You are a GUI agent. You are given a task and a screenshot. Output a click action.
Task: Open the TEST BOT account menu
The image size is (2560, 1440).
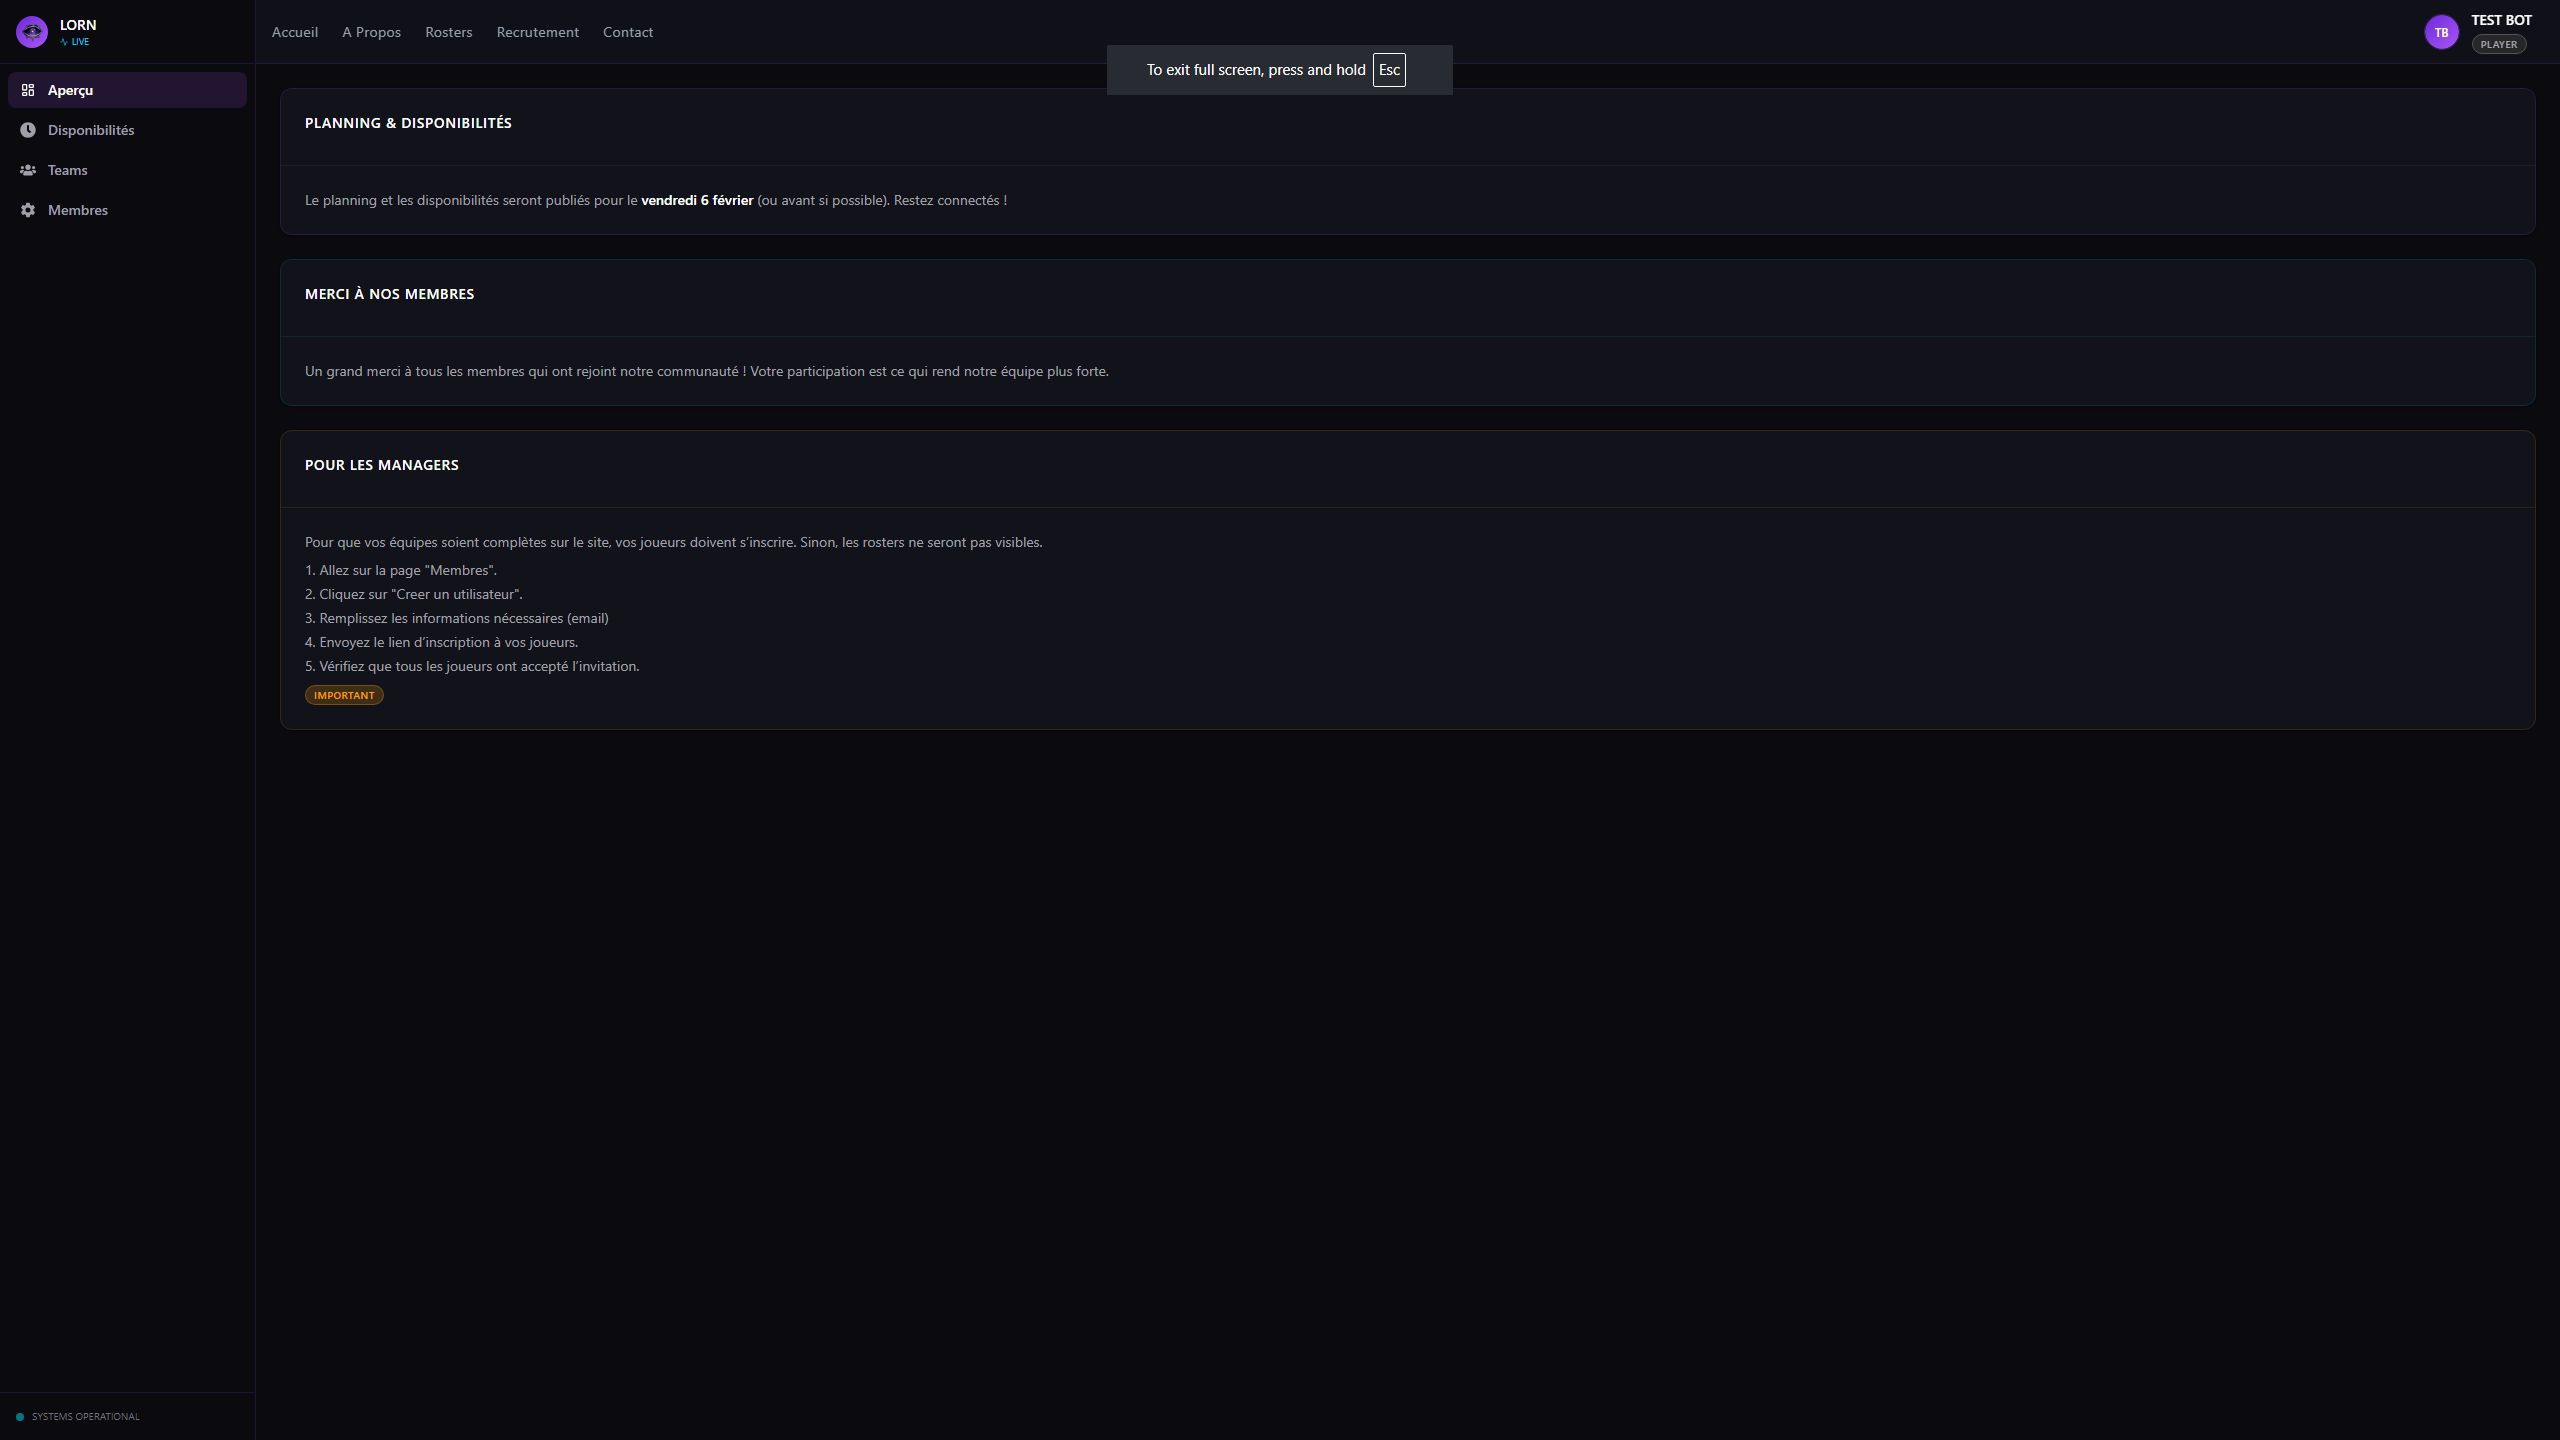[x=2501, y=19]
